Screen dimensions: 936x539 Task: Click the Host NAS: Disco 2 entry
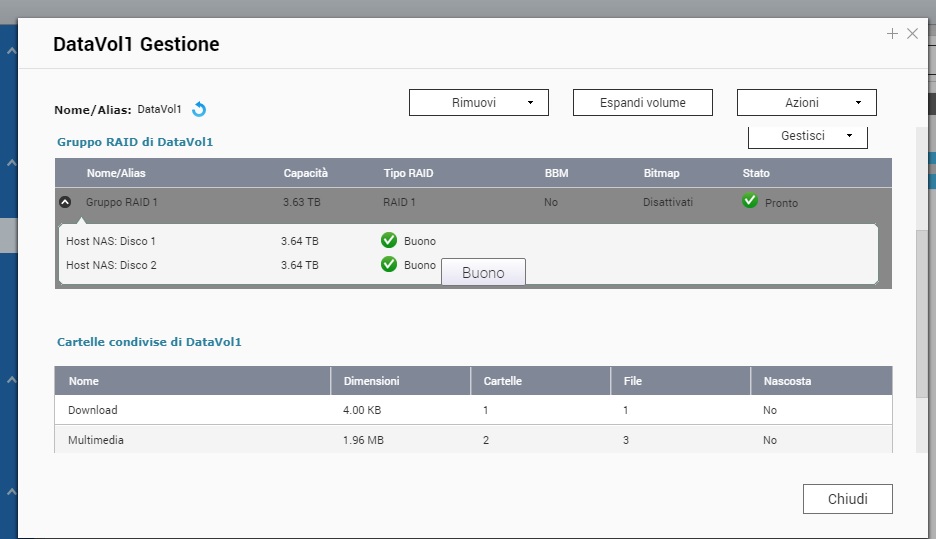[111, 265]
